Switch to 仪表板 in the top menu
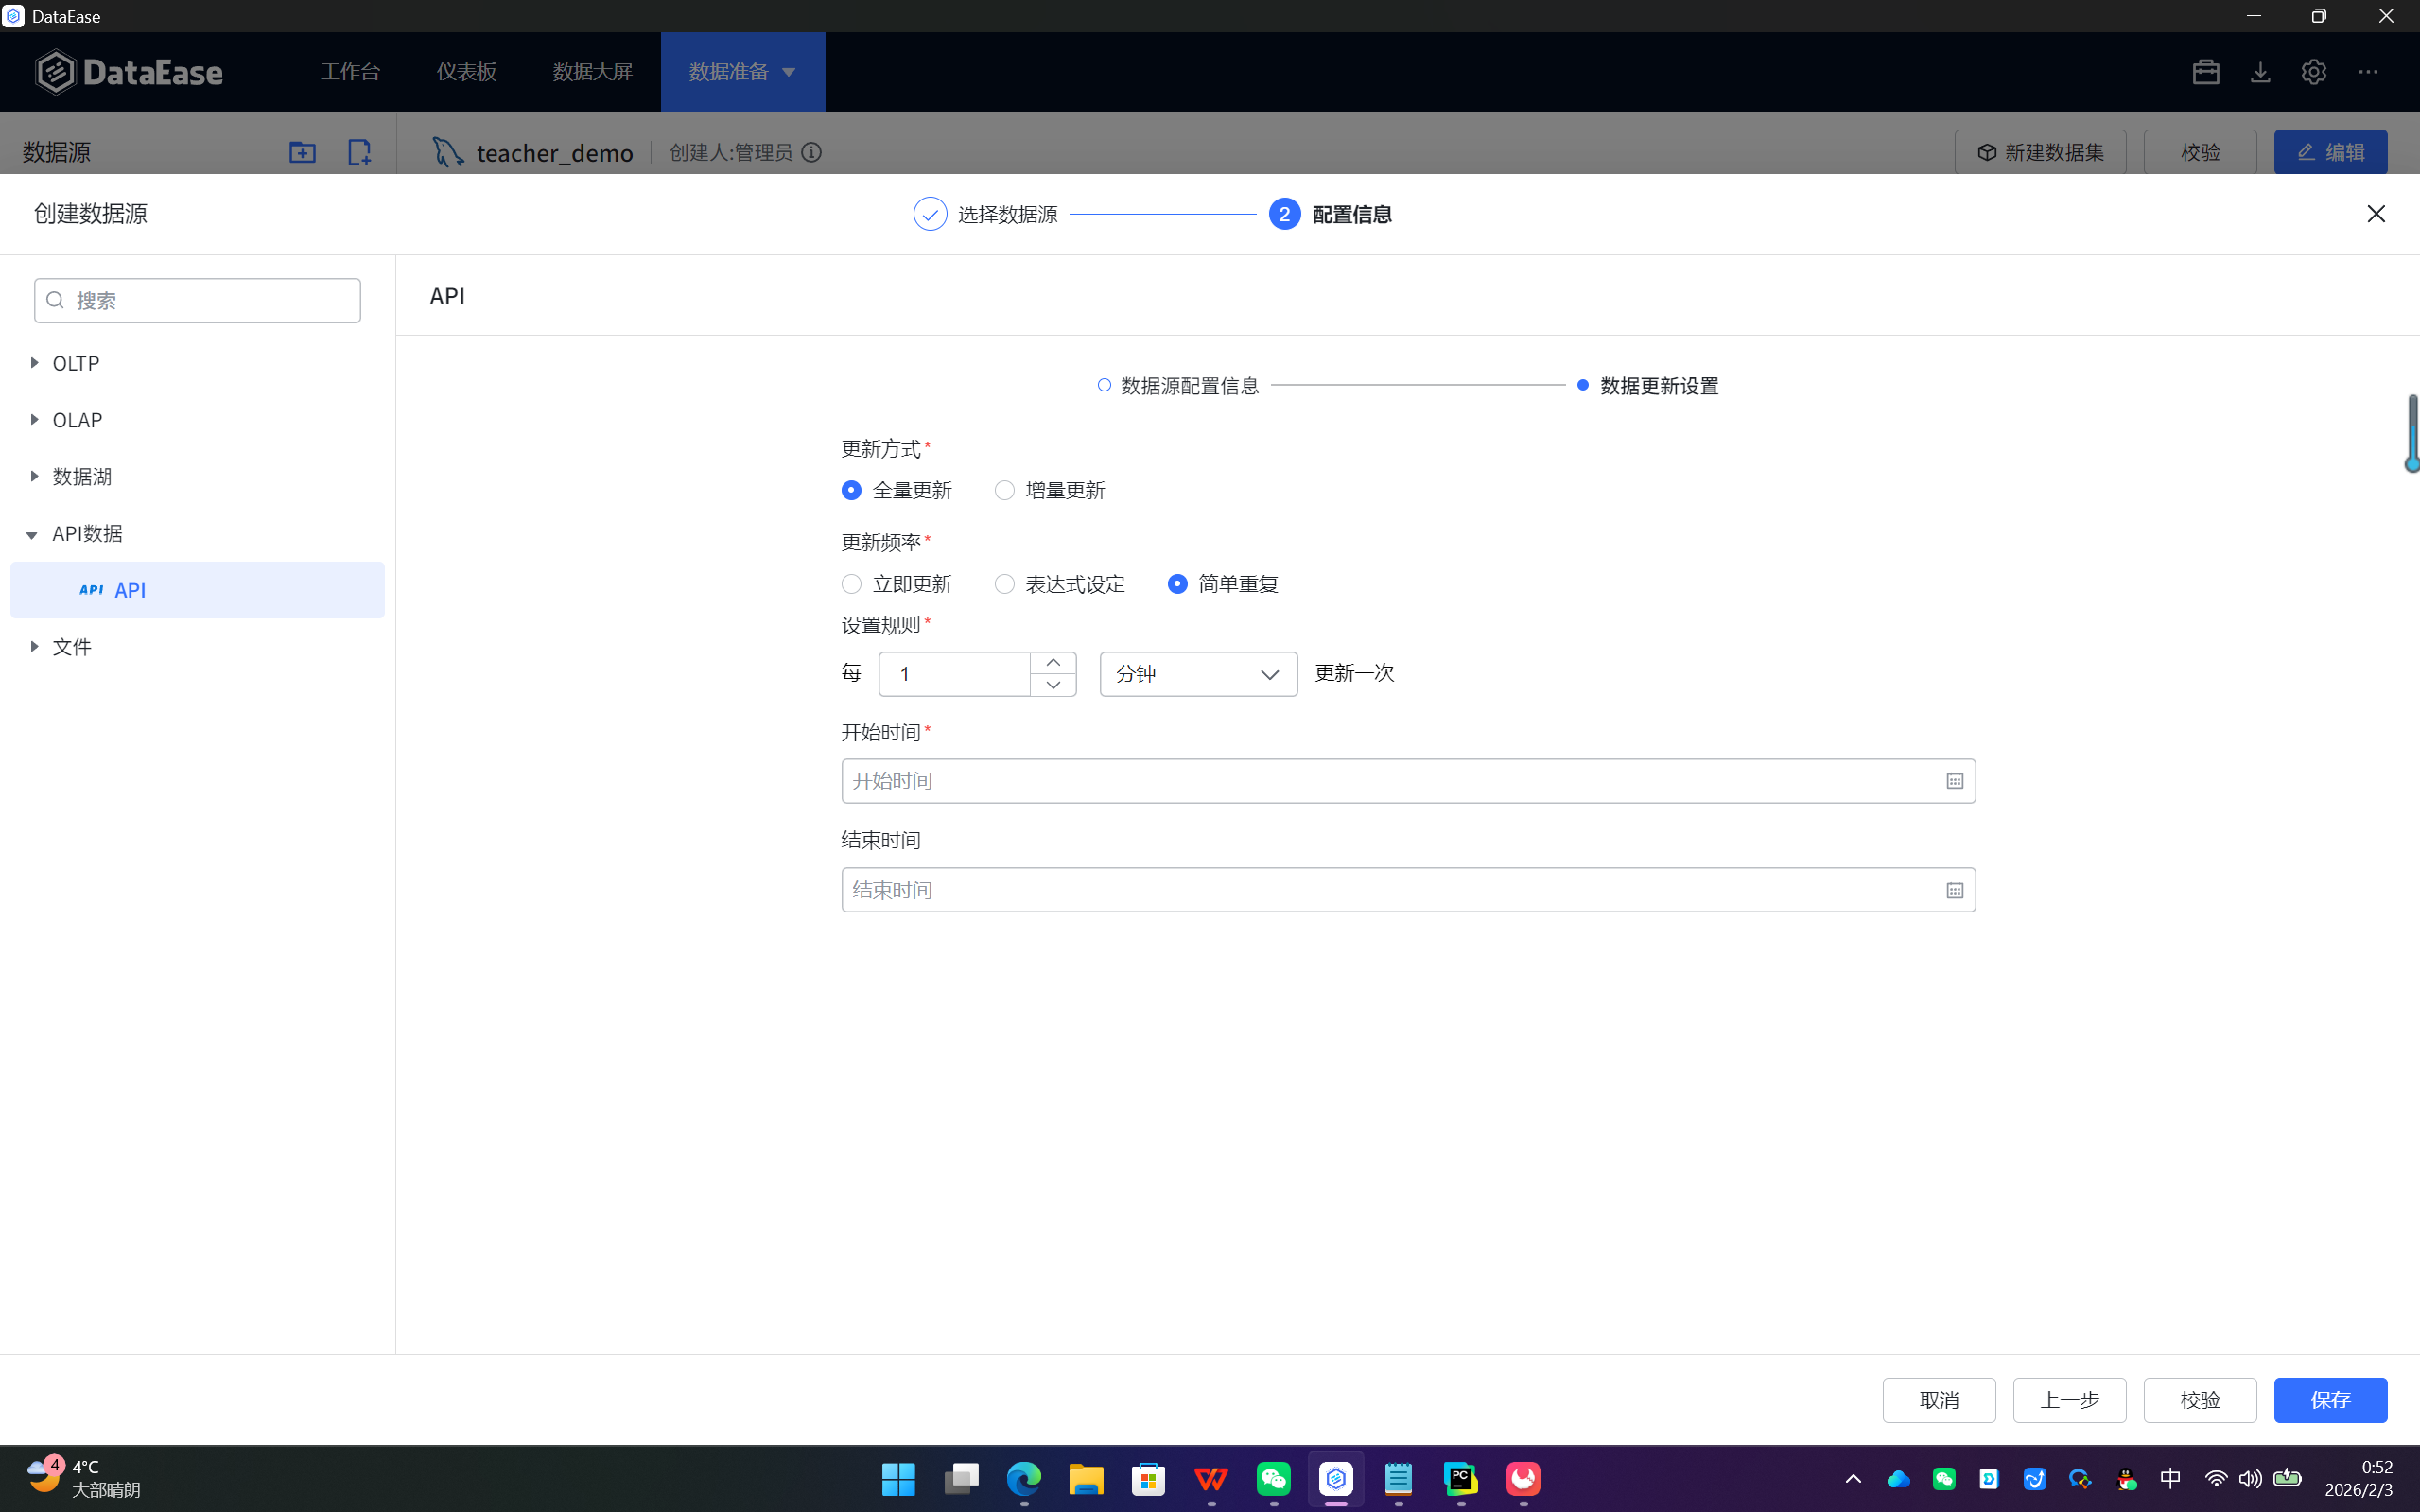 point(466,72)
